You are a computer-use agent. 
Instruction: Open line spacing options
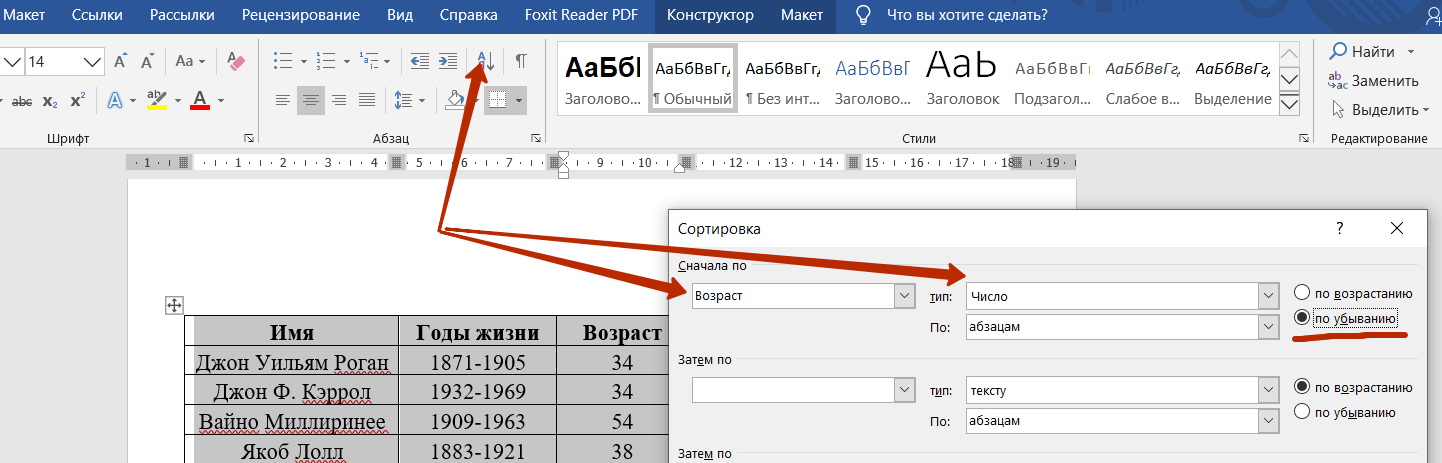pyautogui.click(x=403, y=100)
